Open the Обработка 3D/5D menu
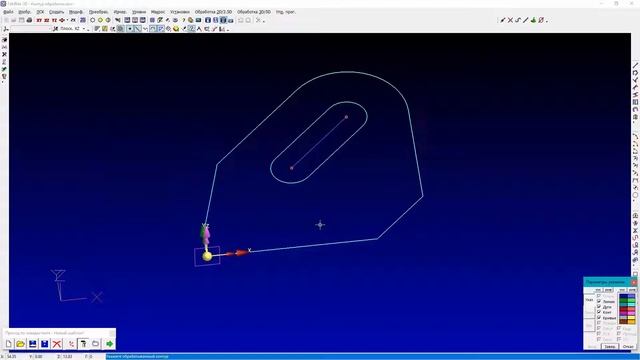The width and height of the screenshot is (640, 360). [254, 12]
